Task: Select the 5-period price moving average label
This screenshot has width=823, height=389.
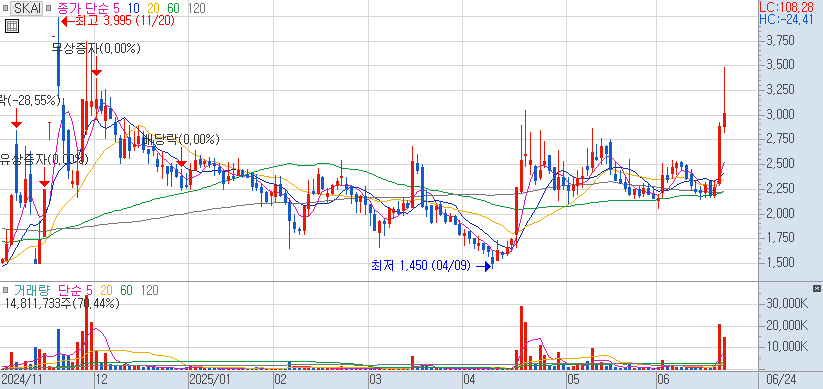Action: pos(117,8)
